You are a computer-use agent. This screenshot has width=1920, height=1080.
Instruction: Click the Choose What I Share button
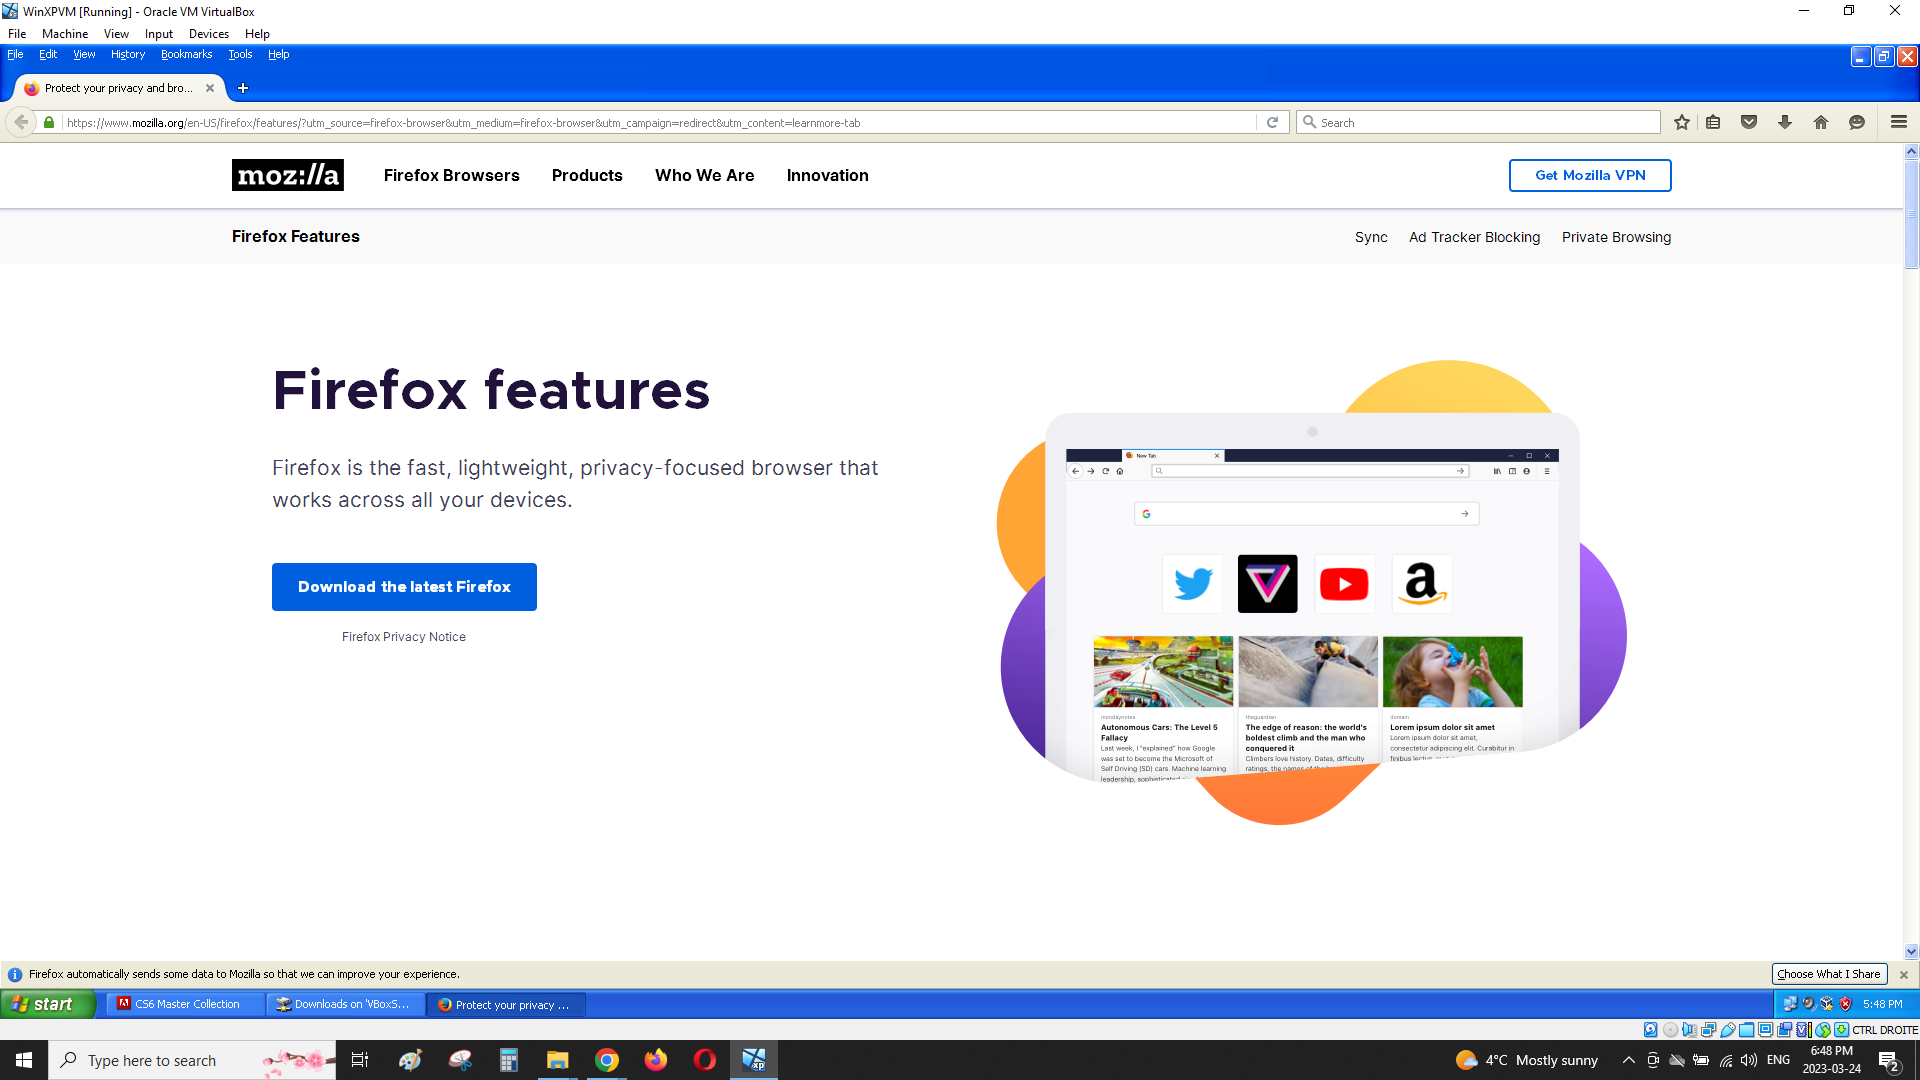[x=1828, y=974]
